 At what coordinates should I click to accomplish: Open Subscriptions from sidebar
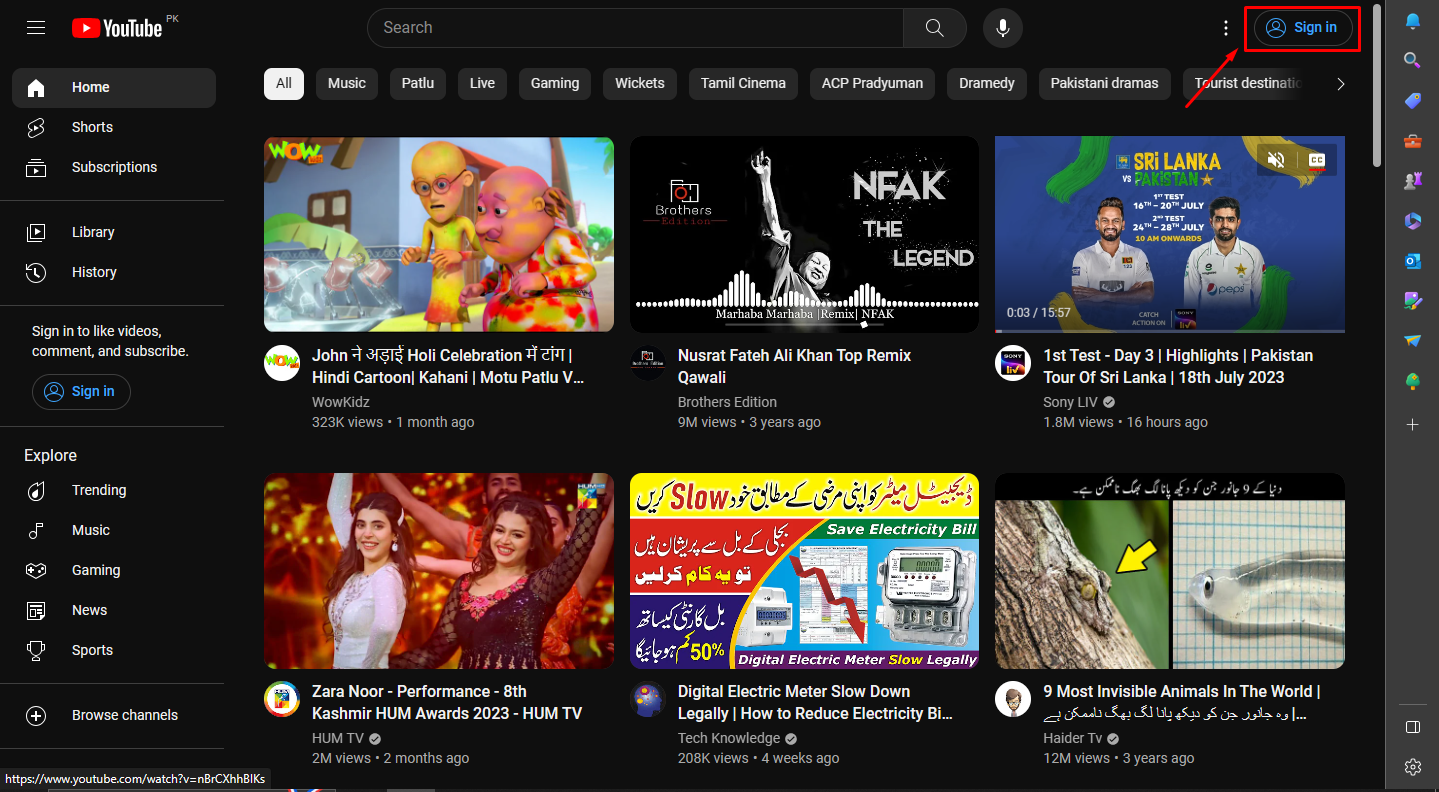pos(114,167)
